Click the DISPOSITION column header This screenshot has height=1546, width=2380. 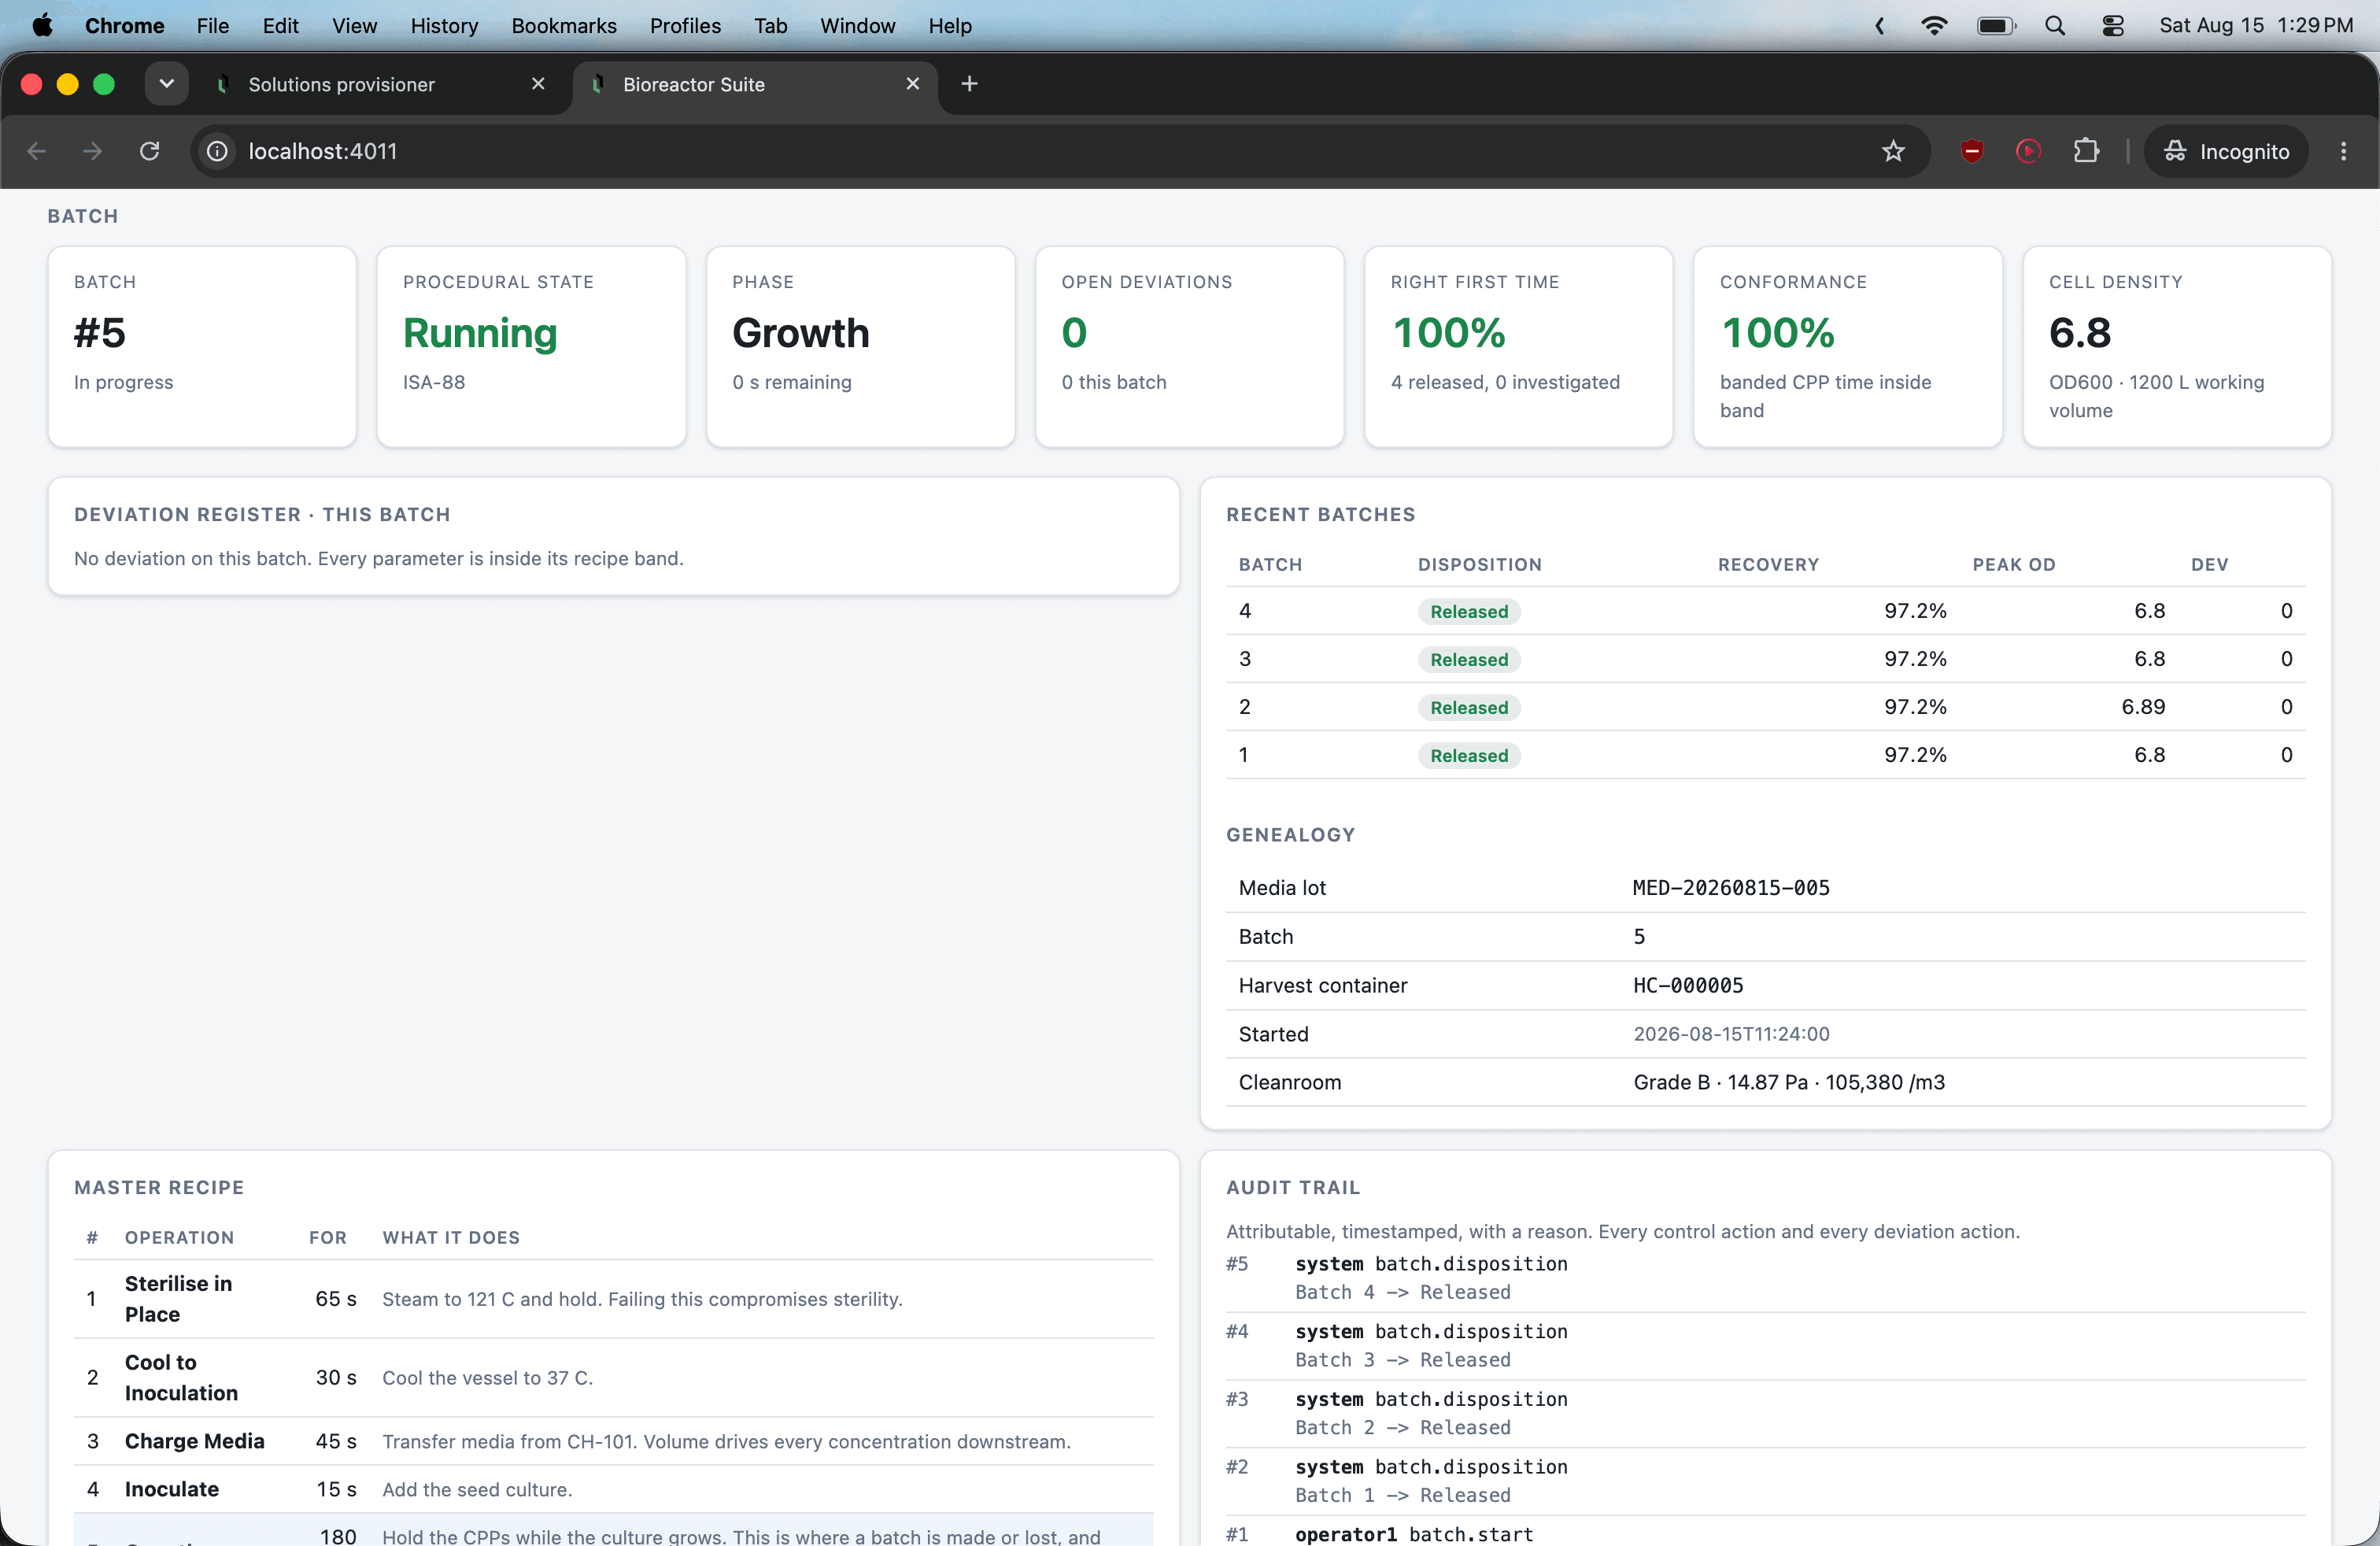1479,564
